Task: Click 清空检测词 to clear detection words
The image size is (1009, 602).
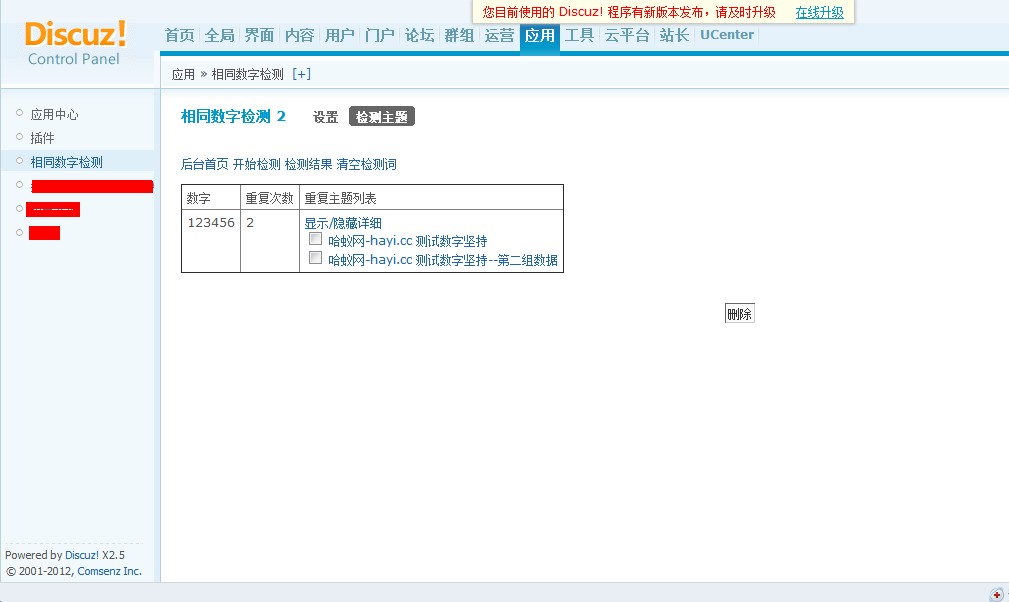Action: pos(365,164)
